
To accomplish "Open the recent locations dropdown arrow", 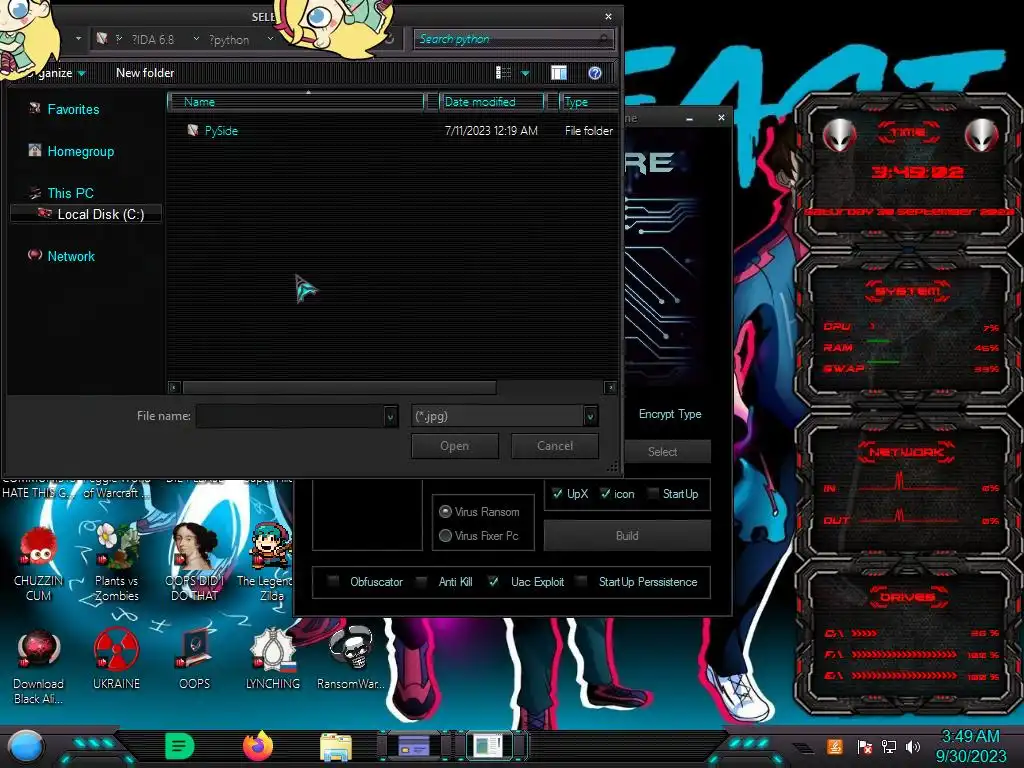I will 78,39.
